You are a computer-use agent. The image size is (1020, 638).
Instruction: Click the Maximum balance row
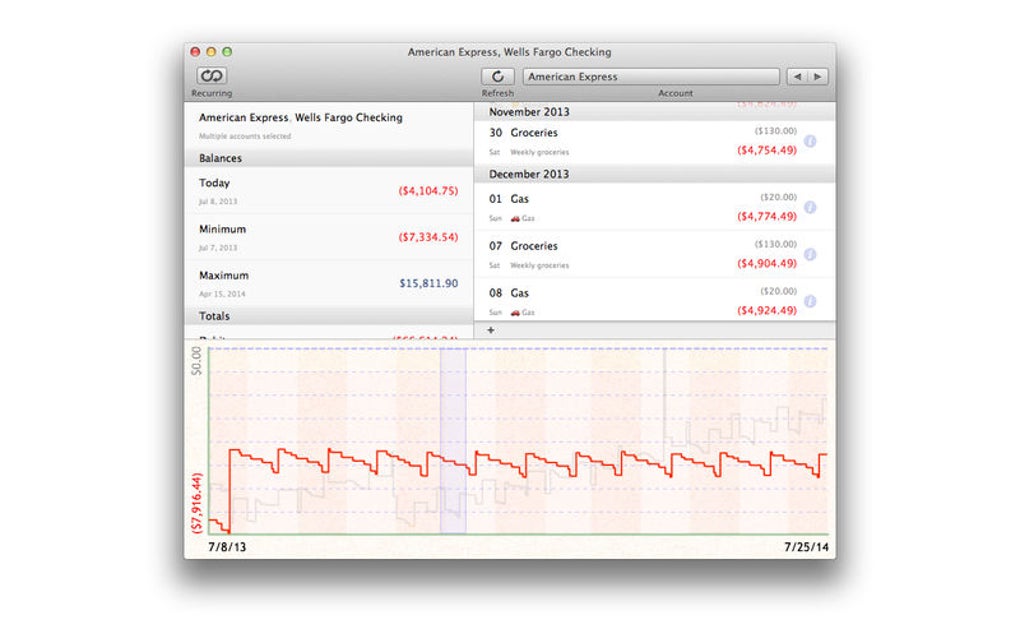pos(329,283)
